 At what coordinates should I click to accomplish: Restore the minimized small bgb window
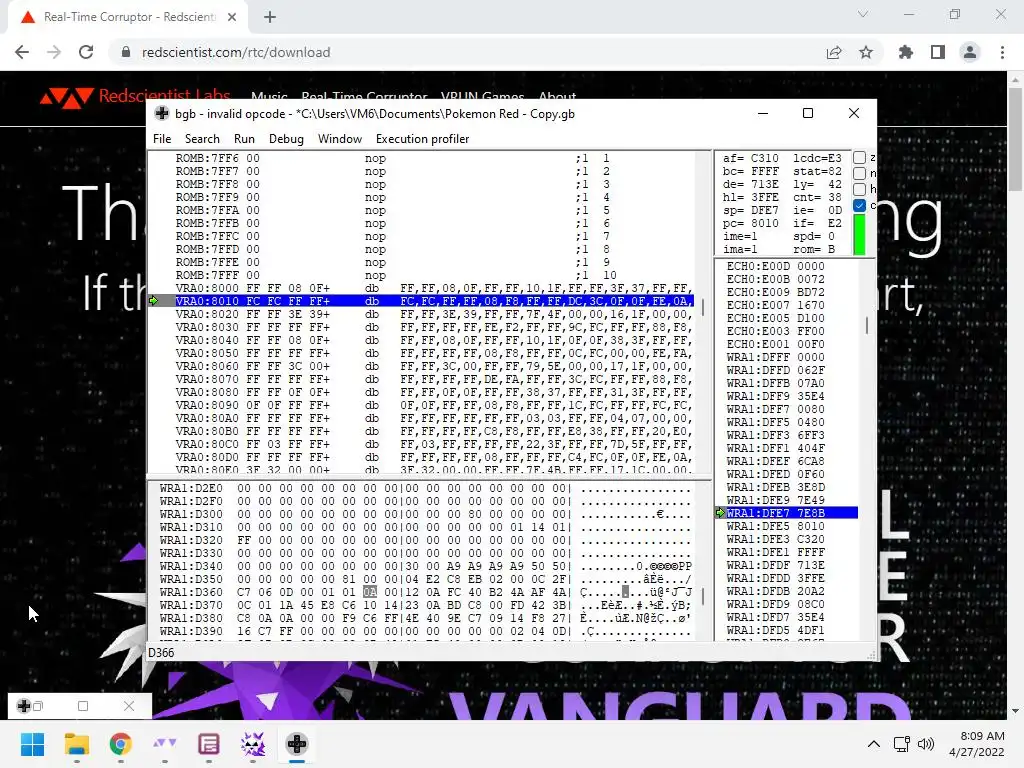39,706
